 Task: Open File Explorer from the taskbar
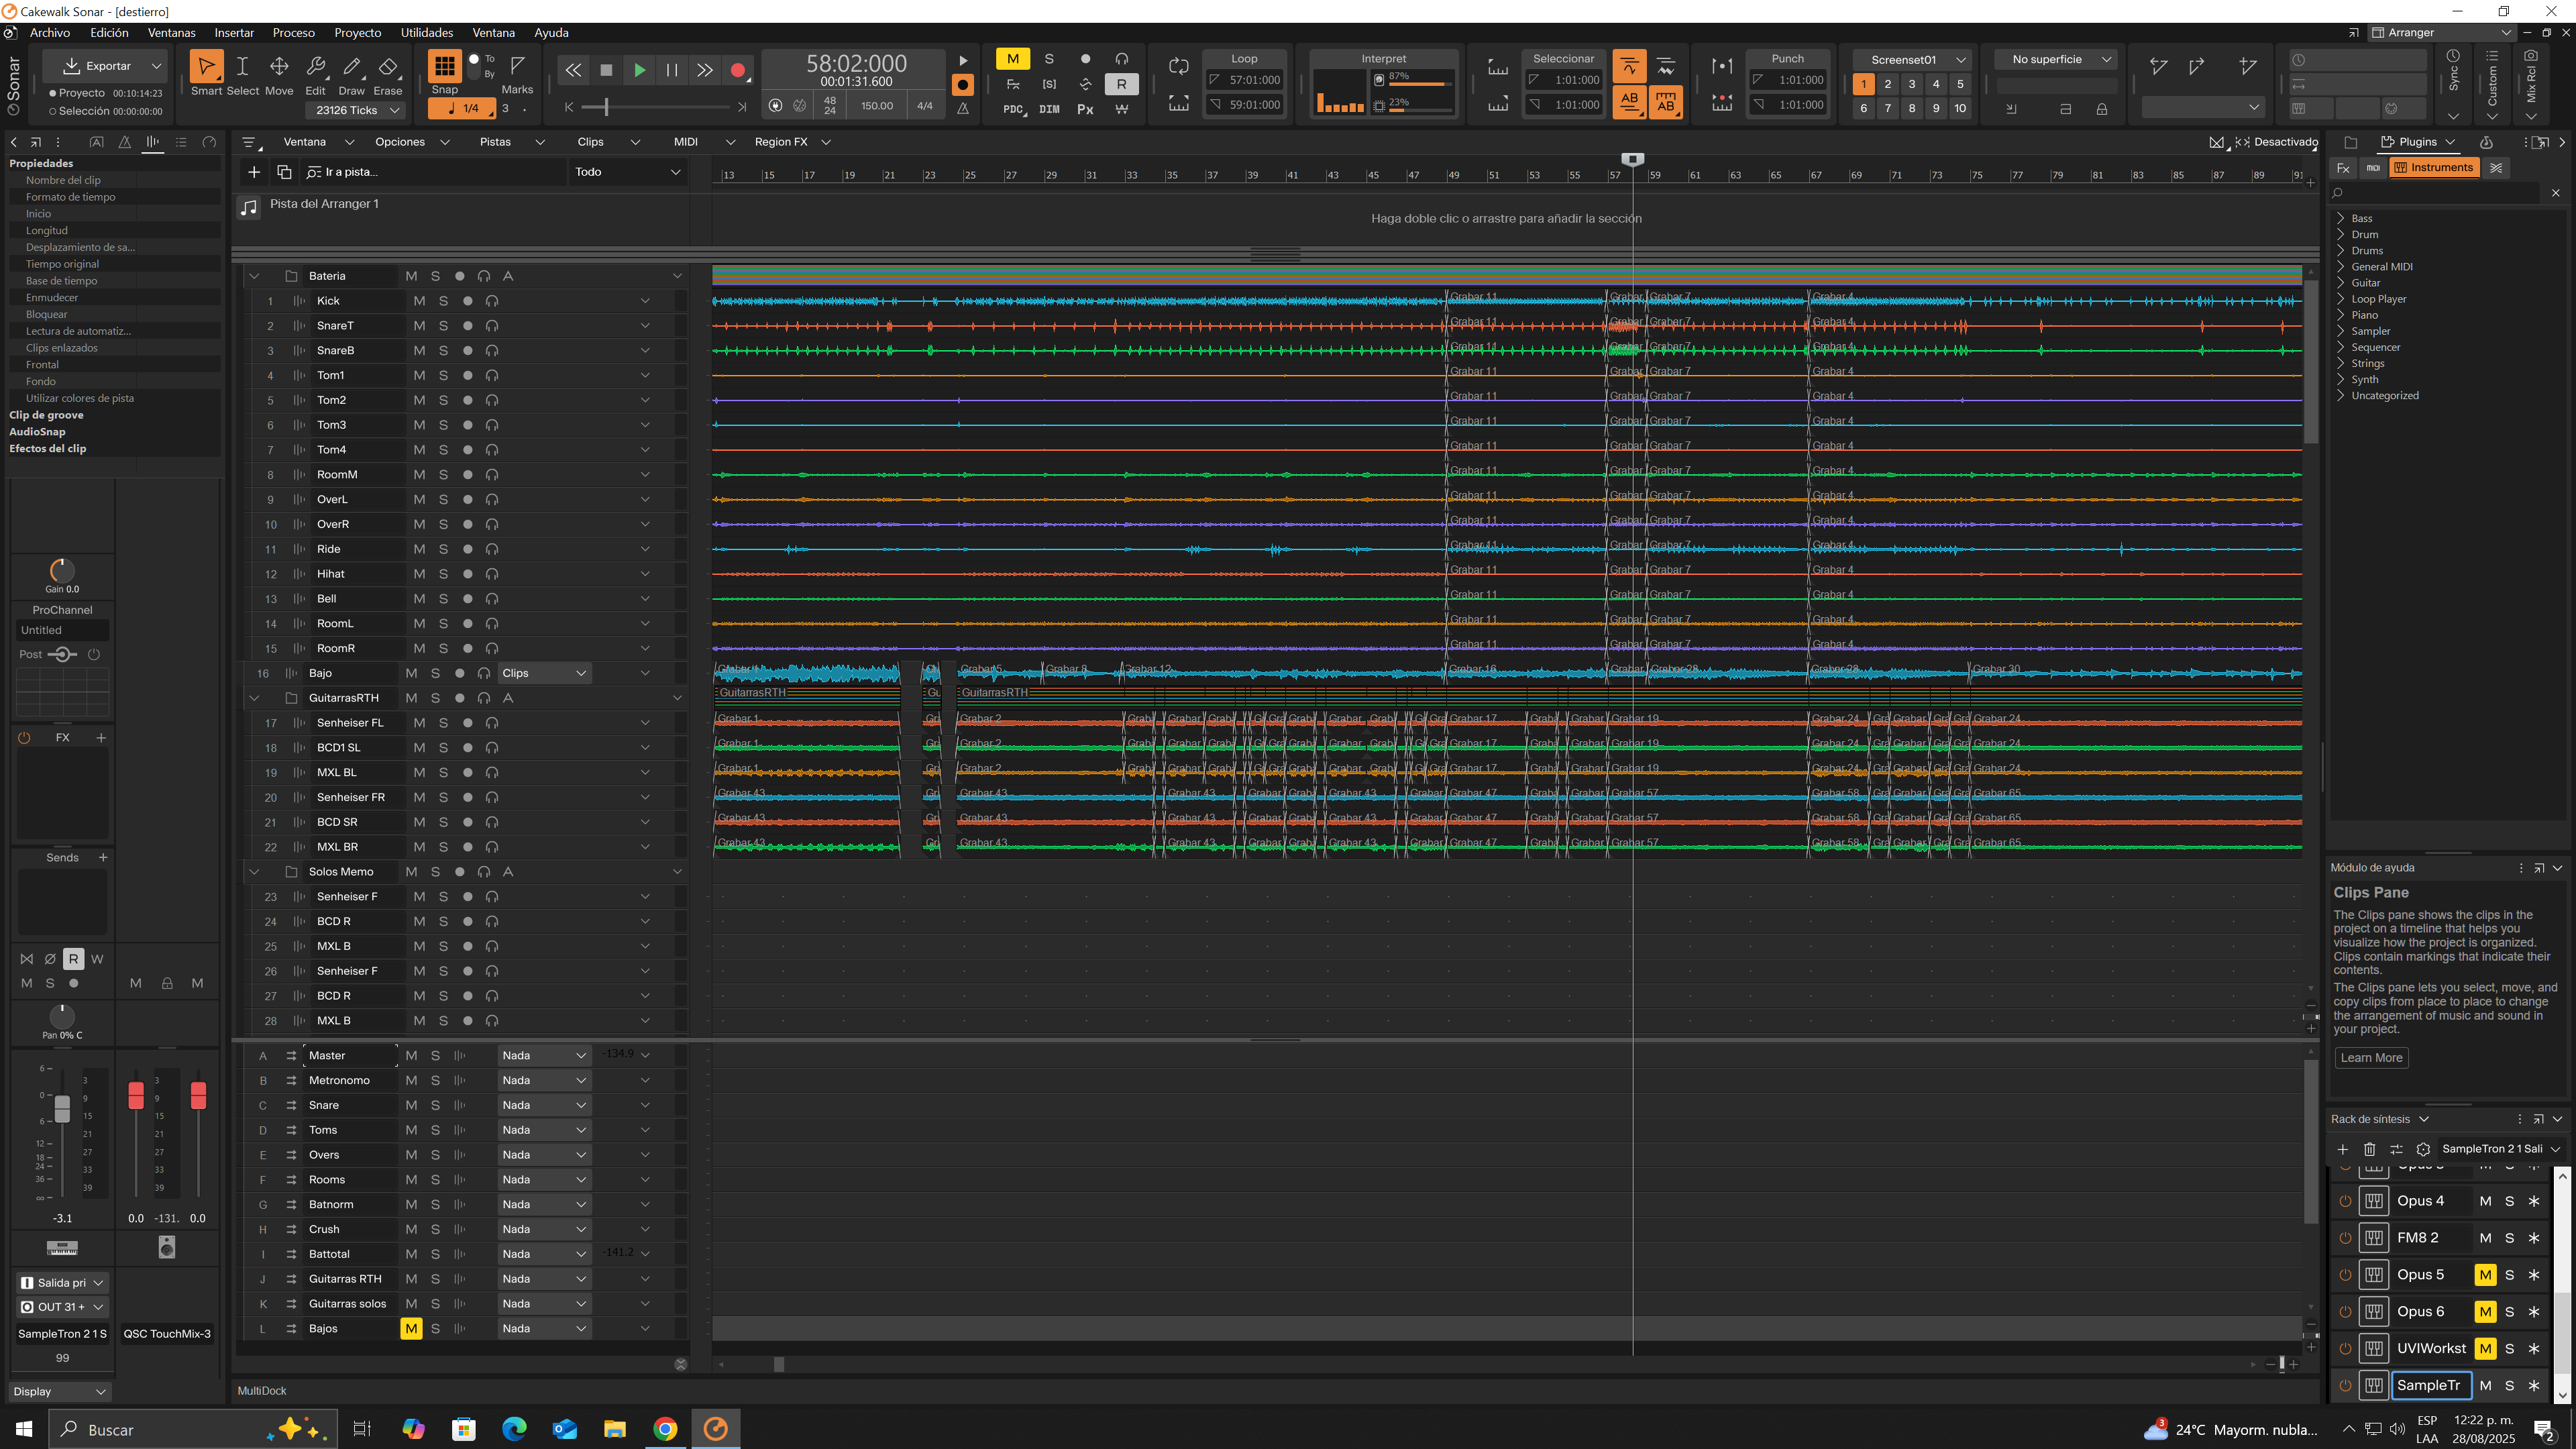pos(614,1429)
